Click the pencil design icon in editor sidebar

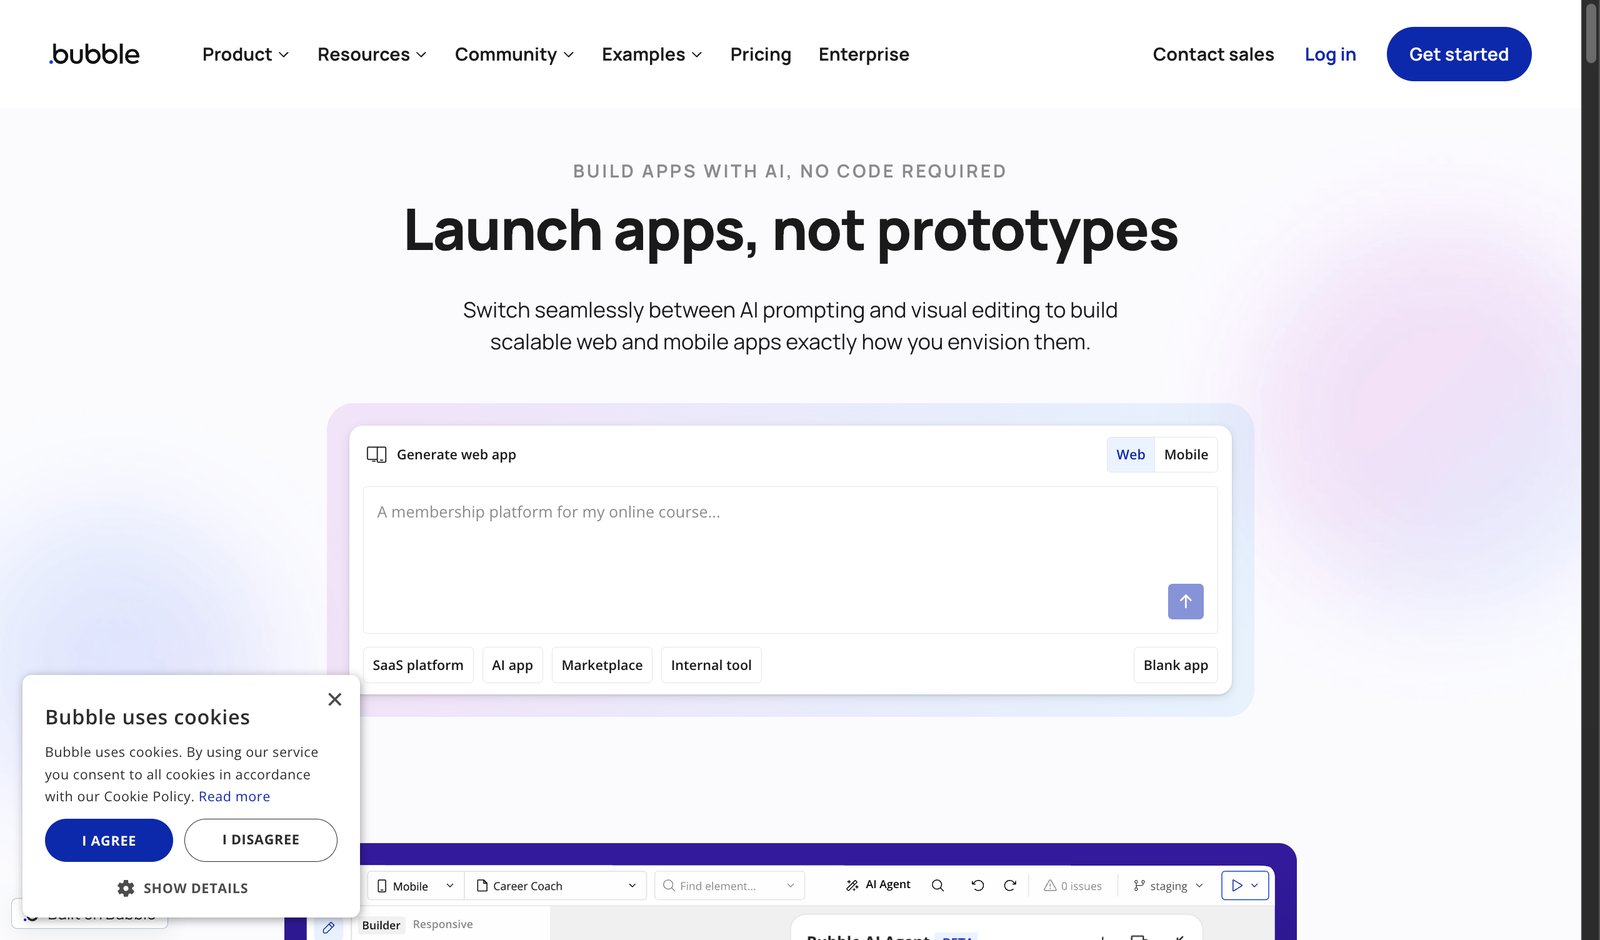328,927
